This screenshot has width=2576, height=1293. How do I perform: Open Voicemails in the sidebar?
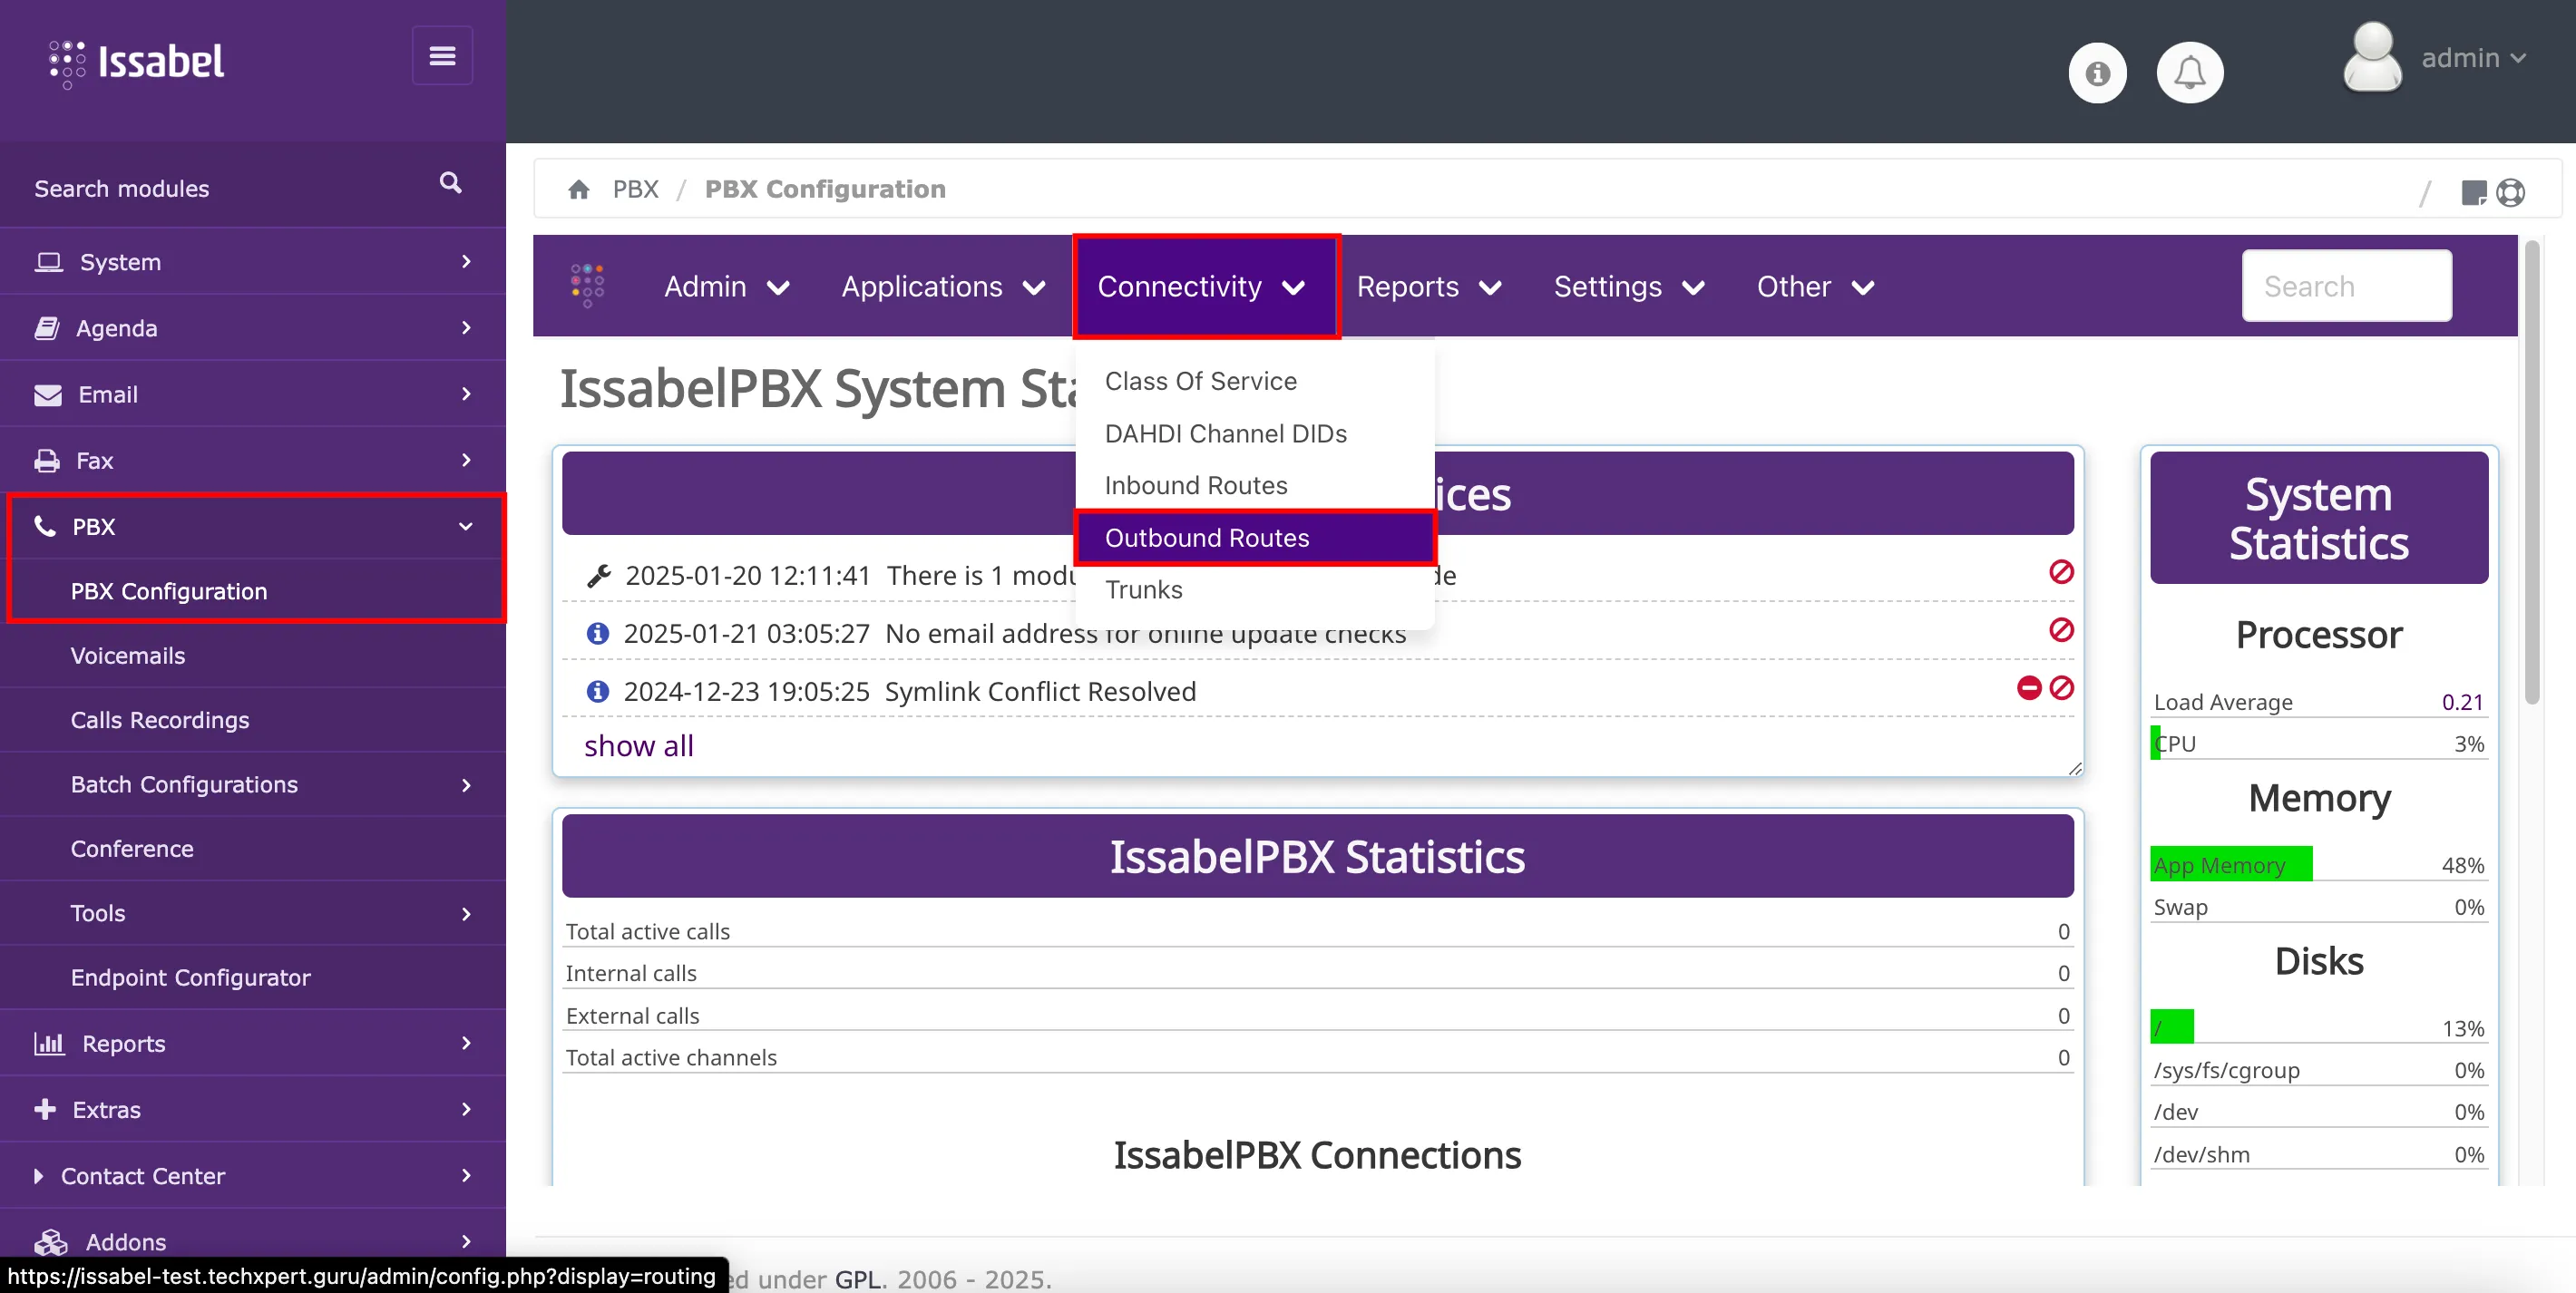[127, 656]
